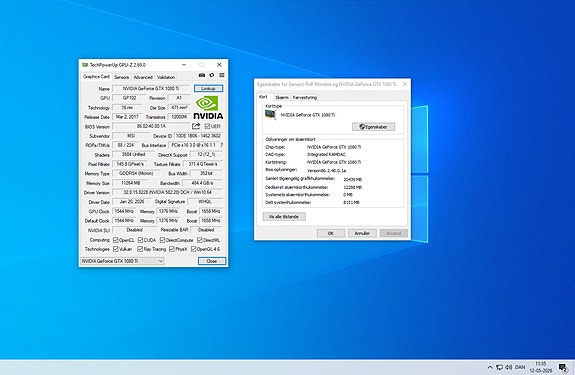Toggle the DirectML checkbox
Screen dimensions: 575x375
coord(199,240)
